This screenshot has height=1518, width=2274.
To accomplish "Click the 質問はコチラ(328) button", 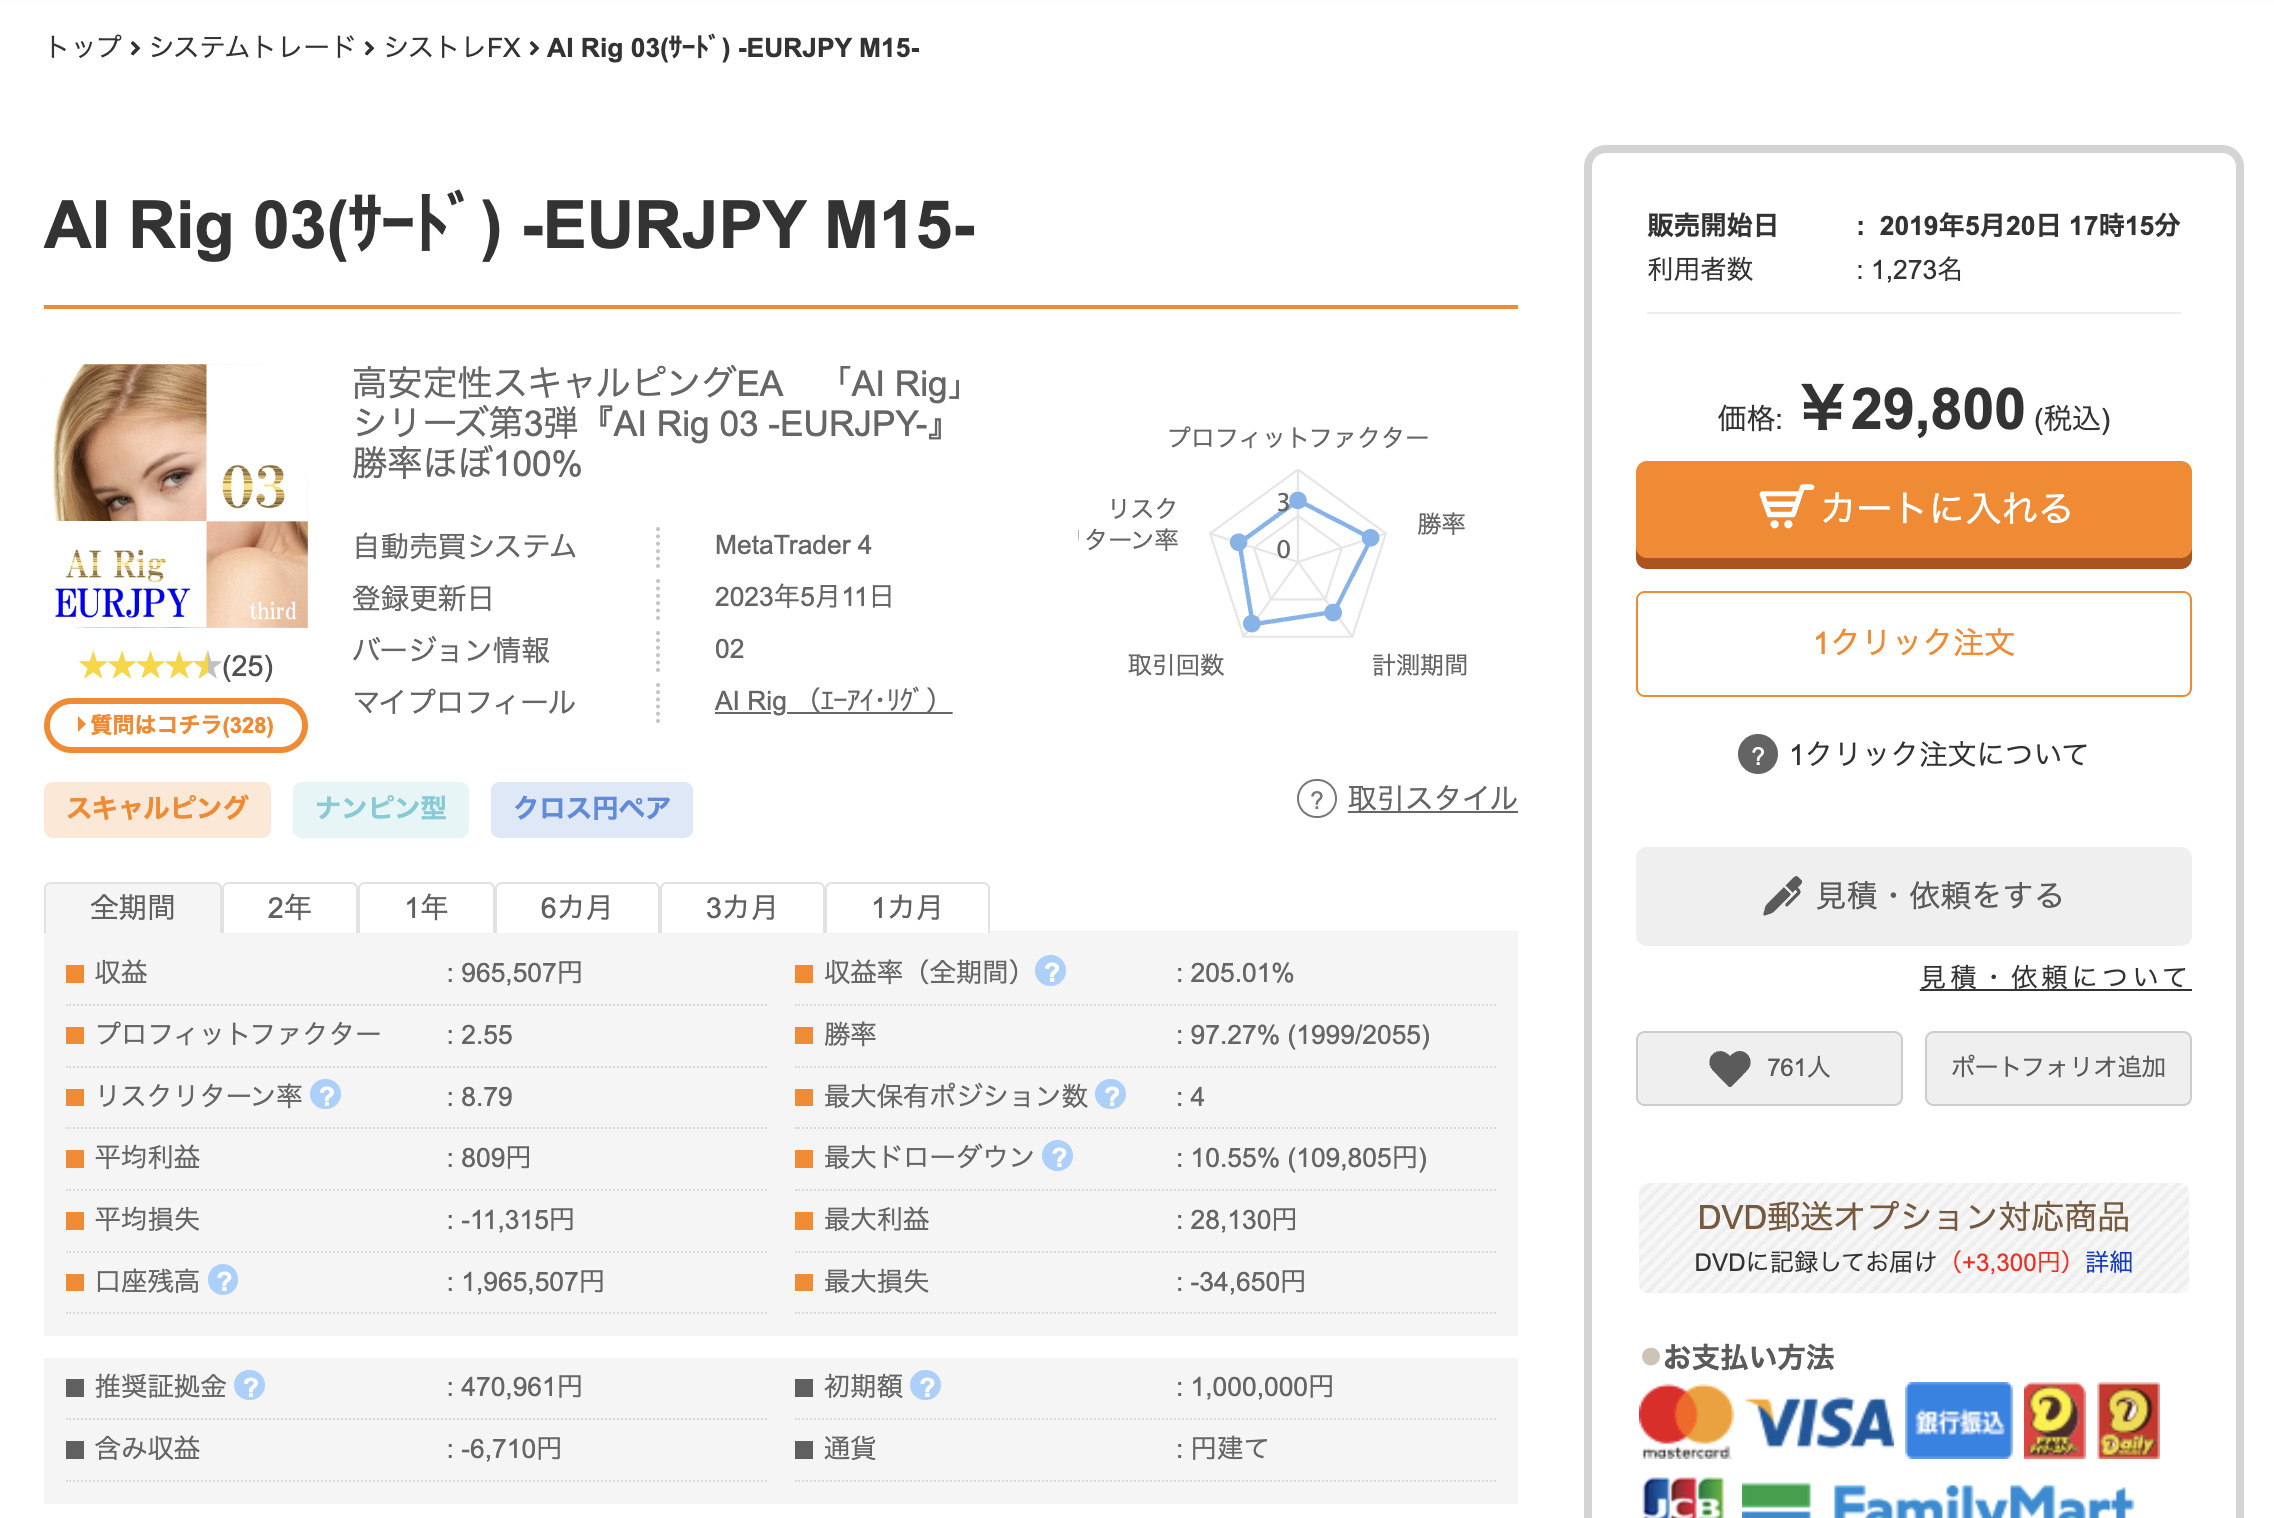I will (175, 725).
